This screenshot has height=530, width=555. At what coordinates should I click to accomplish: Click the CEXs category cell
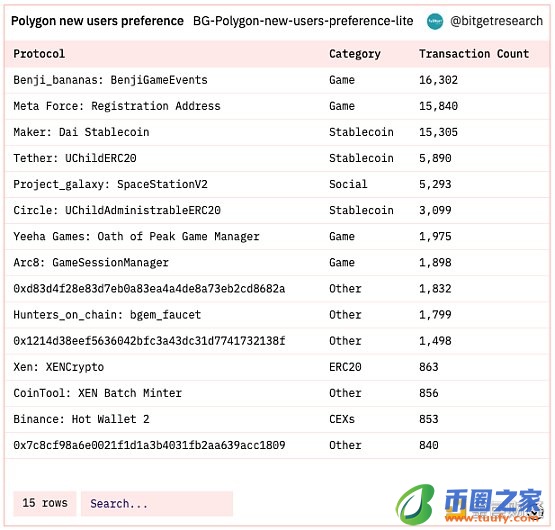pyautogui.click(x=342, y=419)
